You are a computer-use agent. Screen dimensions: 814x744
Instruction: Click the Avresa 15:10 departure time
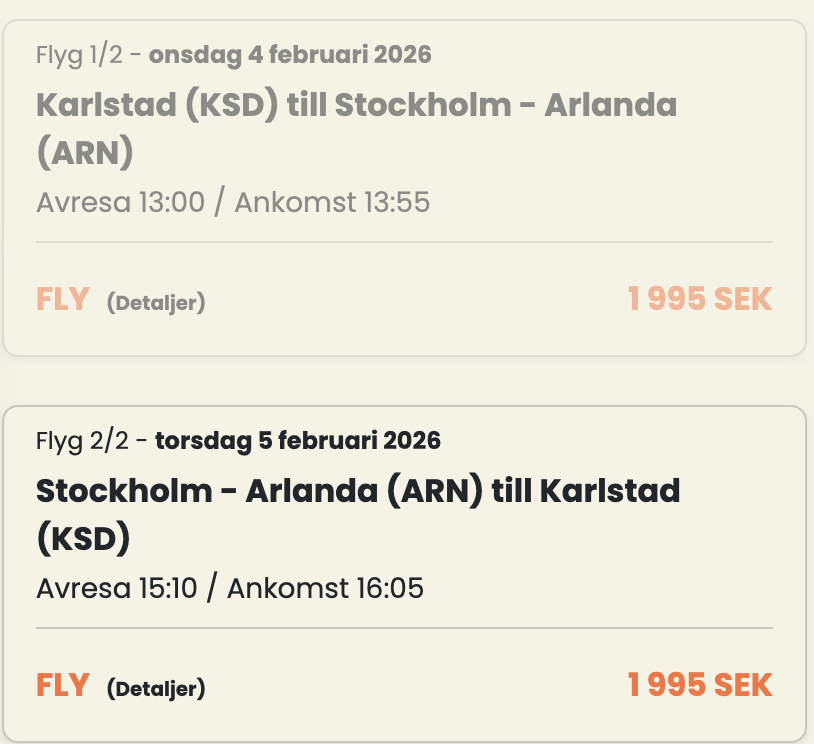(117, 588)
